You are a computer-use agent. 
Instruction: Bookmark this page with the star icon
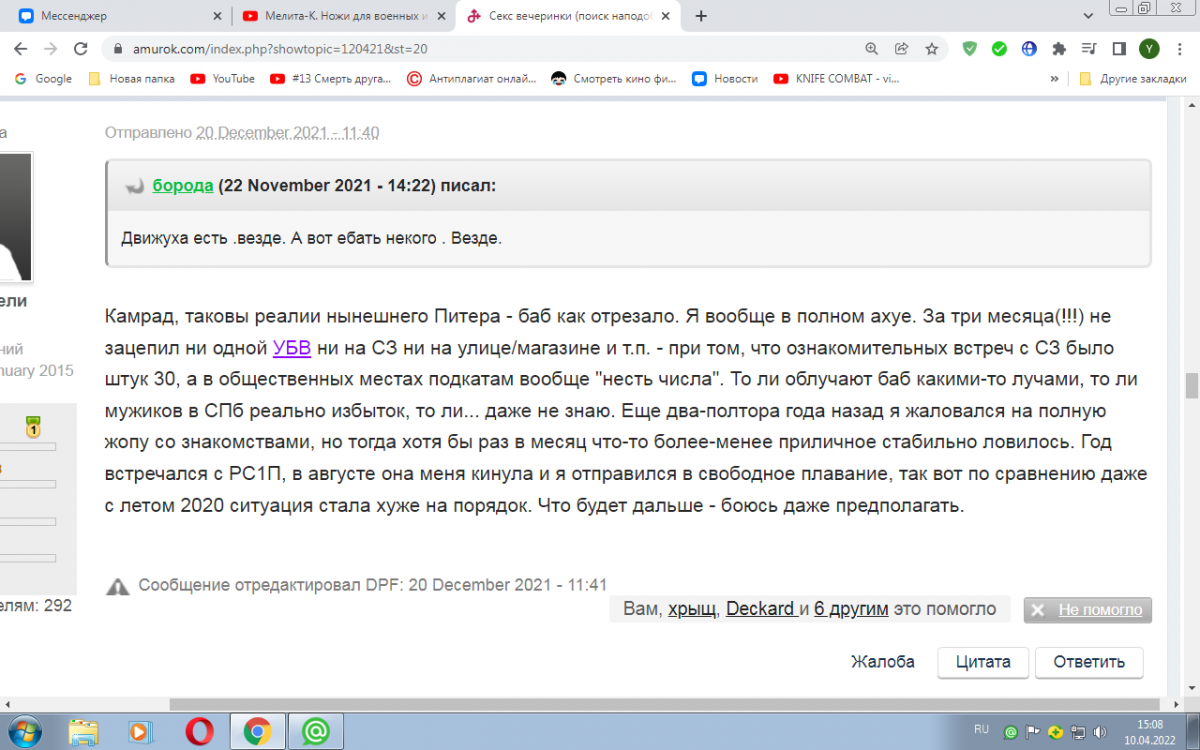(931, 48)
